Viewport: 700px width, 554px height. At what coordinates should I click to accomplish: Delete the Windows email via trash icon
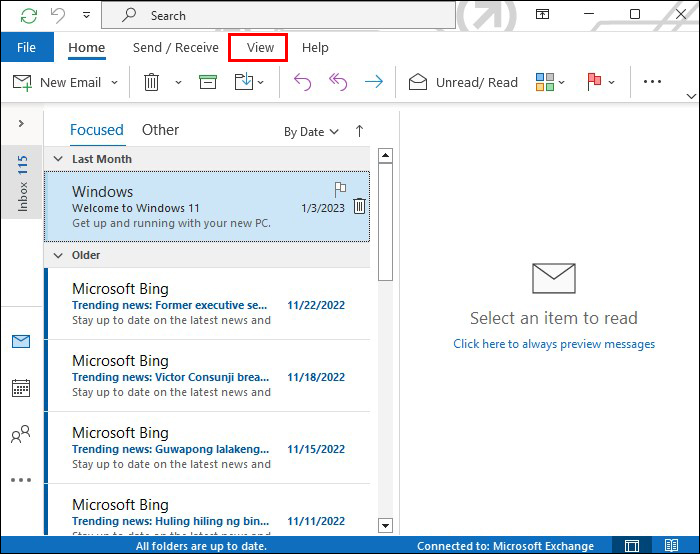coord(359,206)
